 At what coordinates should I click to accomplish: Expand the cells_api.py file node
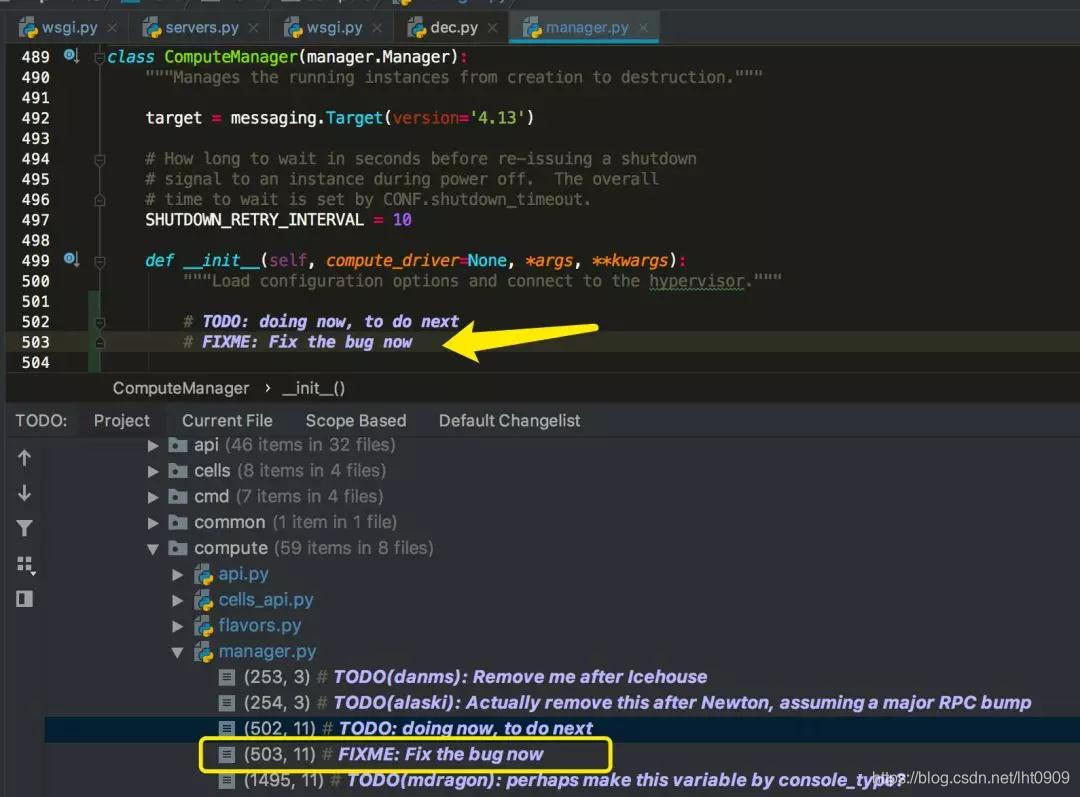point(178,601)
